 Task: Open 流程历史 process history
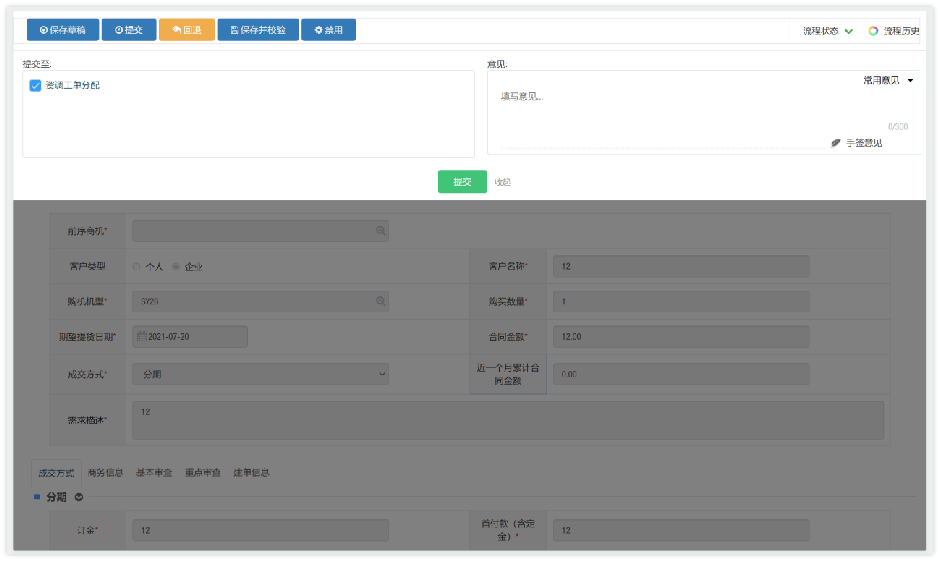pyautogui.click(x=893, y=31)
